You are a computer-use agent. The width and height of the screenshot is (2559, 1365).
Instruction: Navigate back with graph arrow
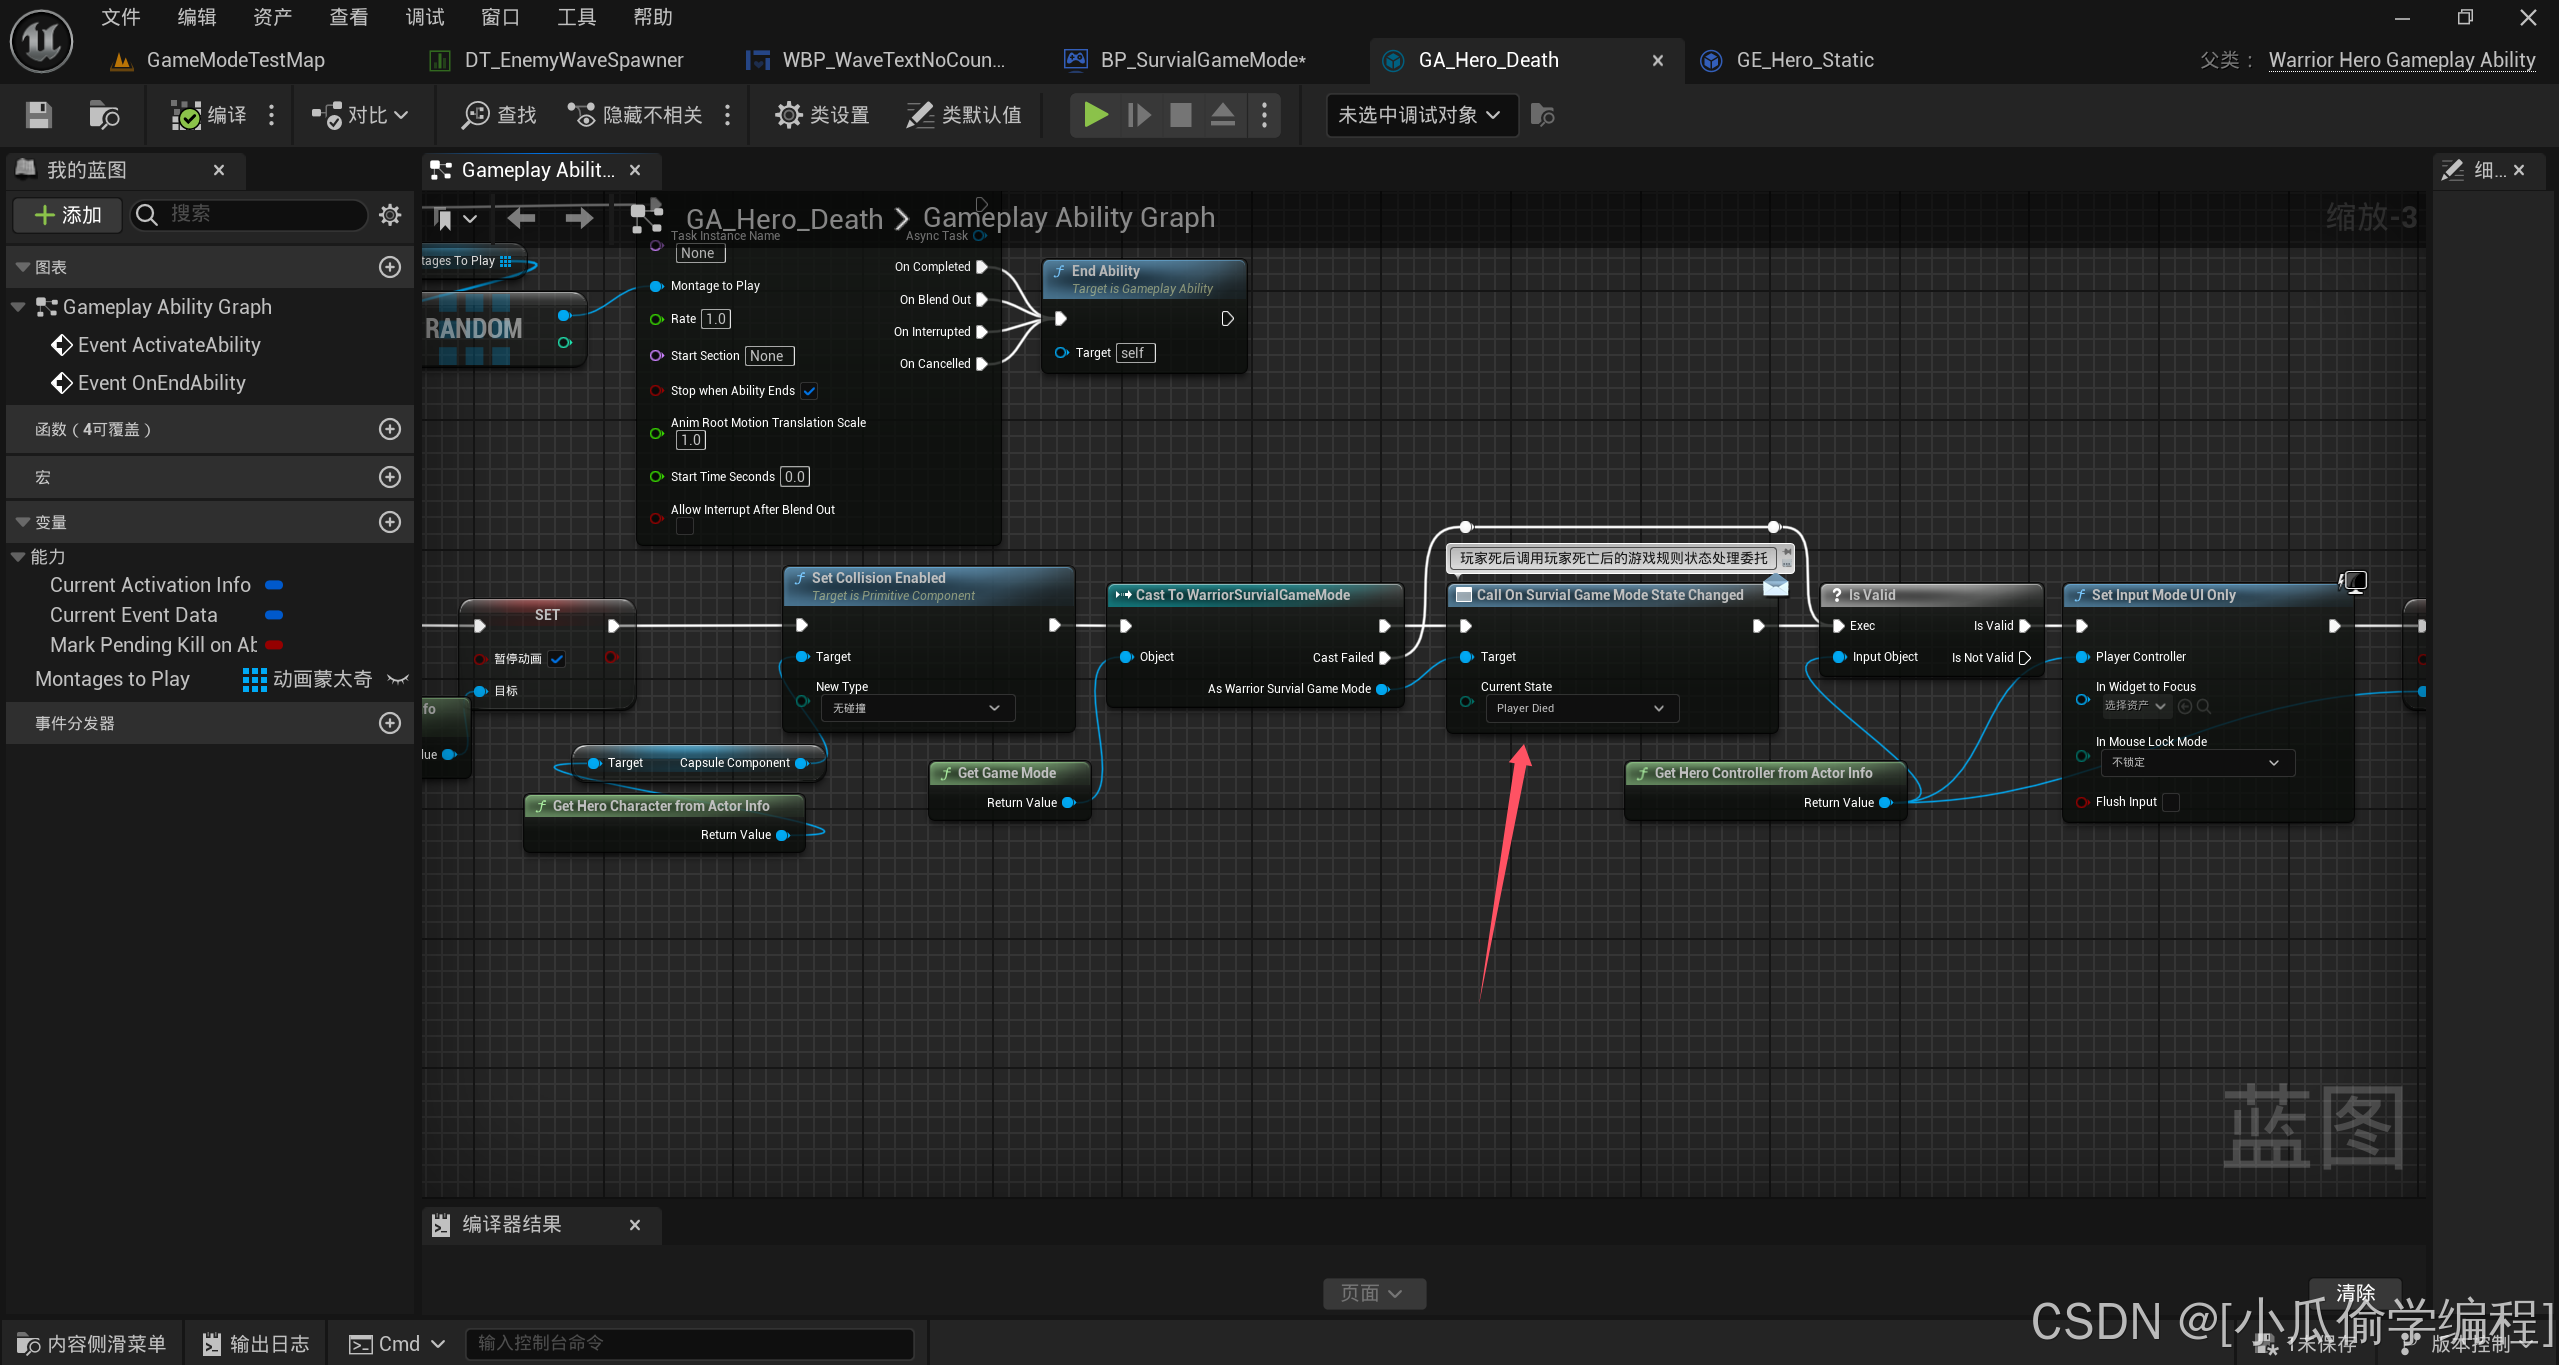pyautogui.click(x=521, y=217)
